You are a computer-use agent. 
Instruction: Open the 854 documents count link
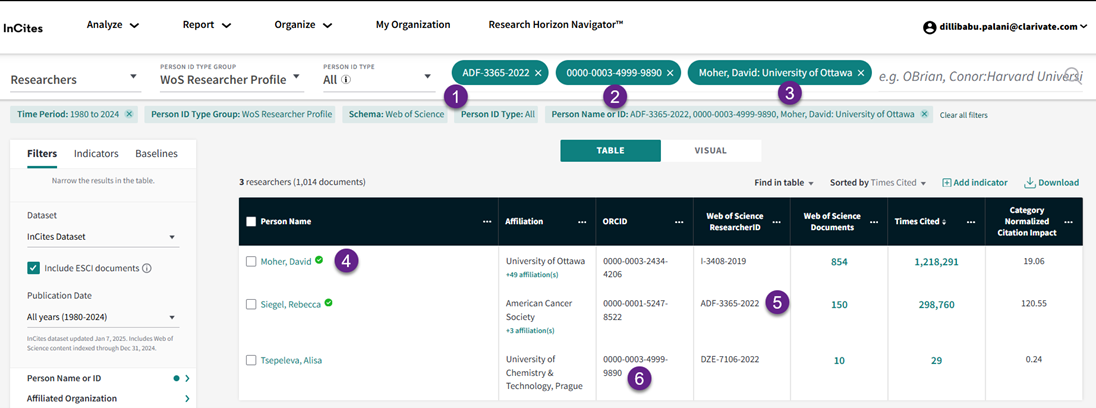839,262
